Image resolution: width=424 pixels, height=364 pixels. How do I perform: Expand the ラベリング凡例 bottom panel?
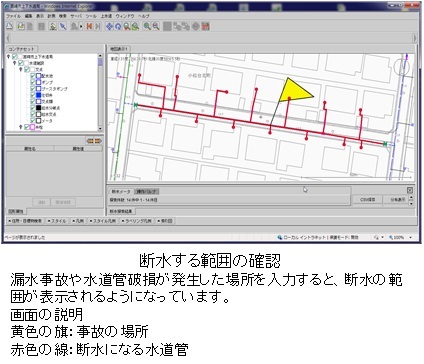point(136,221)
